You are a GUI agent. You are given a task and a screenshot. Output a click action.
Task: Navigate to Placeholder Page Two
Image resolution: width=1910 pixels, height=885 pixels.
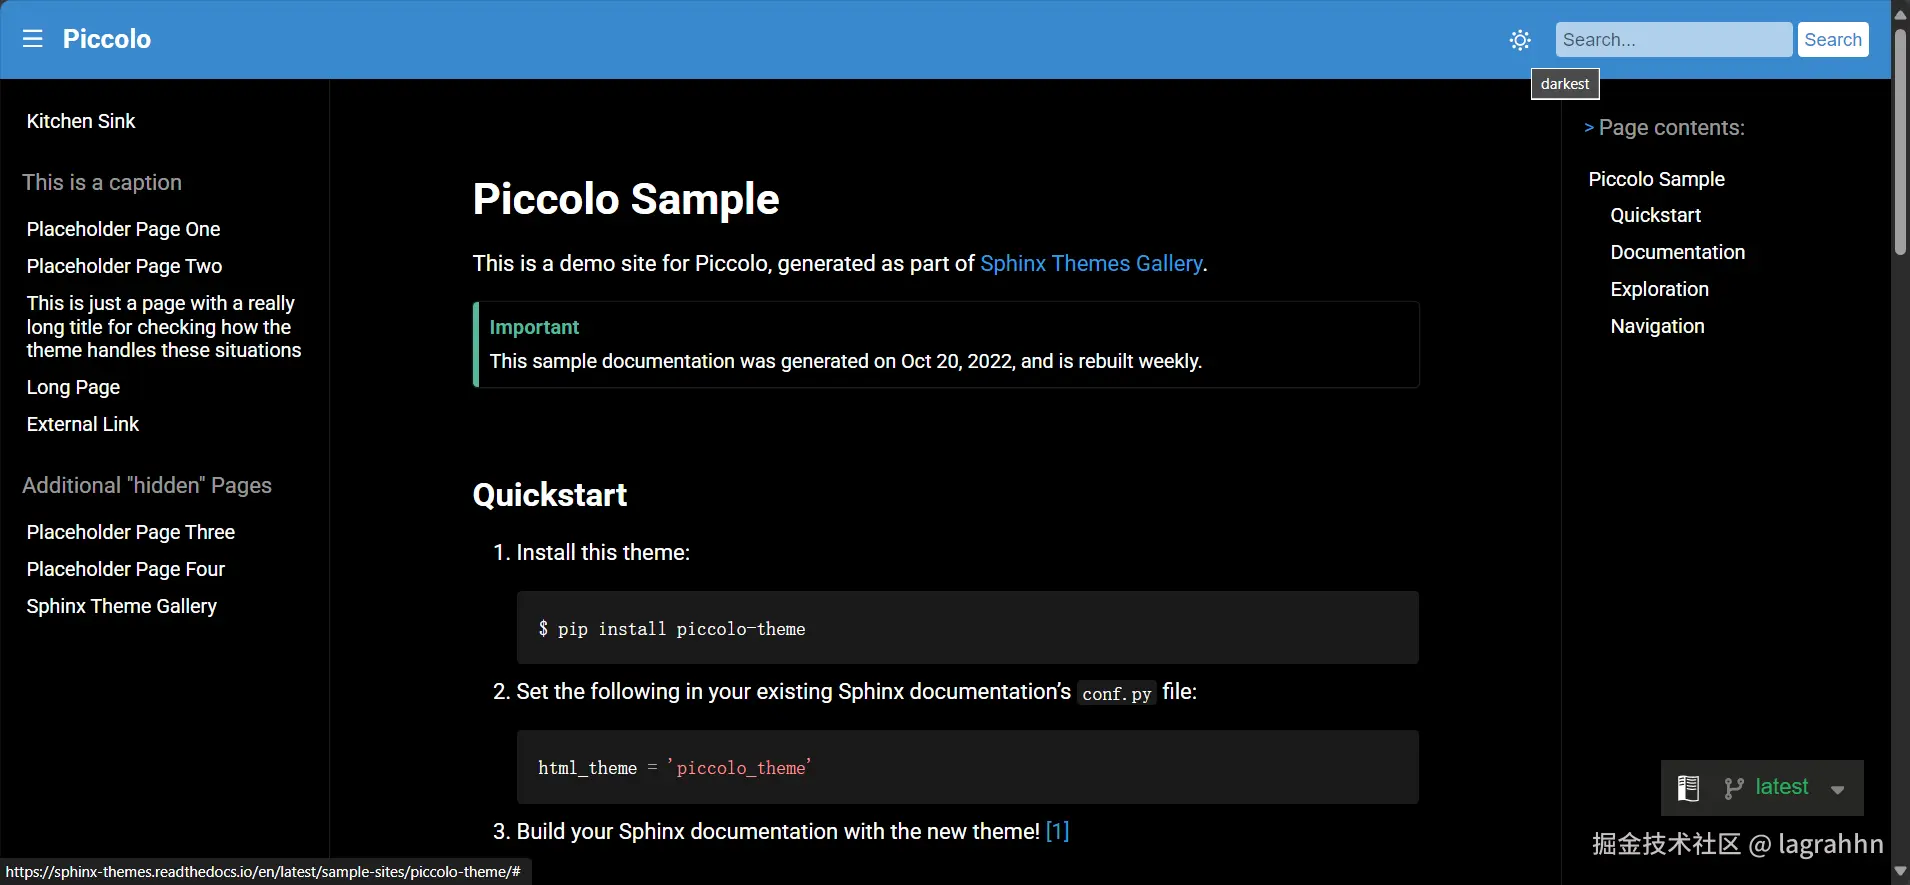(124, 266)
